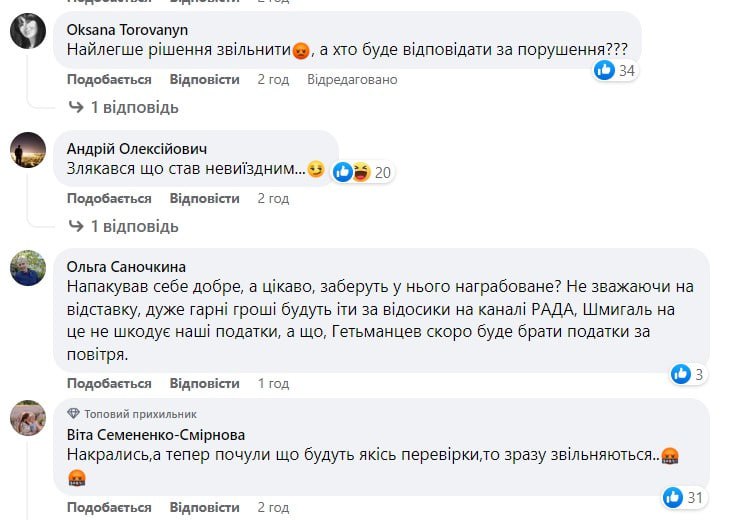Click Віта Семененко-Смірнова's profile avatar
This screenshot has height=520, width=737.
pyautogui.click(x=27, y=418)
